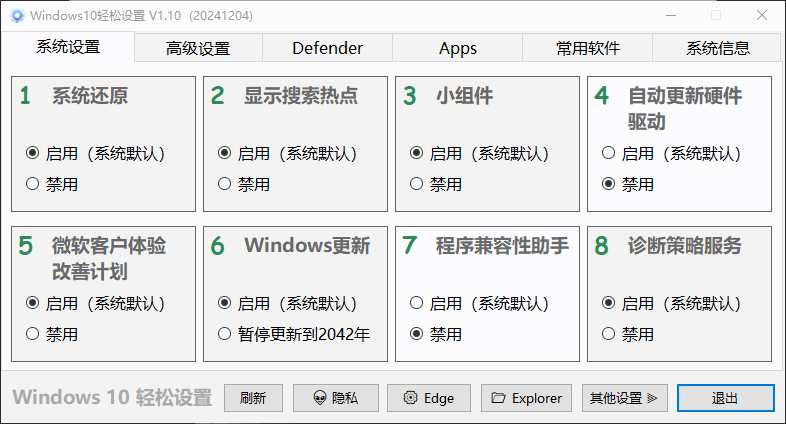This screenshot has height=424, width=786.
Task: Click the 刷新 button
Action: click(253, 398)
